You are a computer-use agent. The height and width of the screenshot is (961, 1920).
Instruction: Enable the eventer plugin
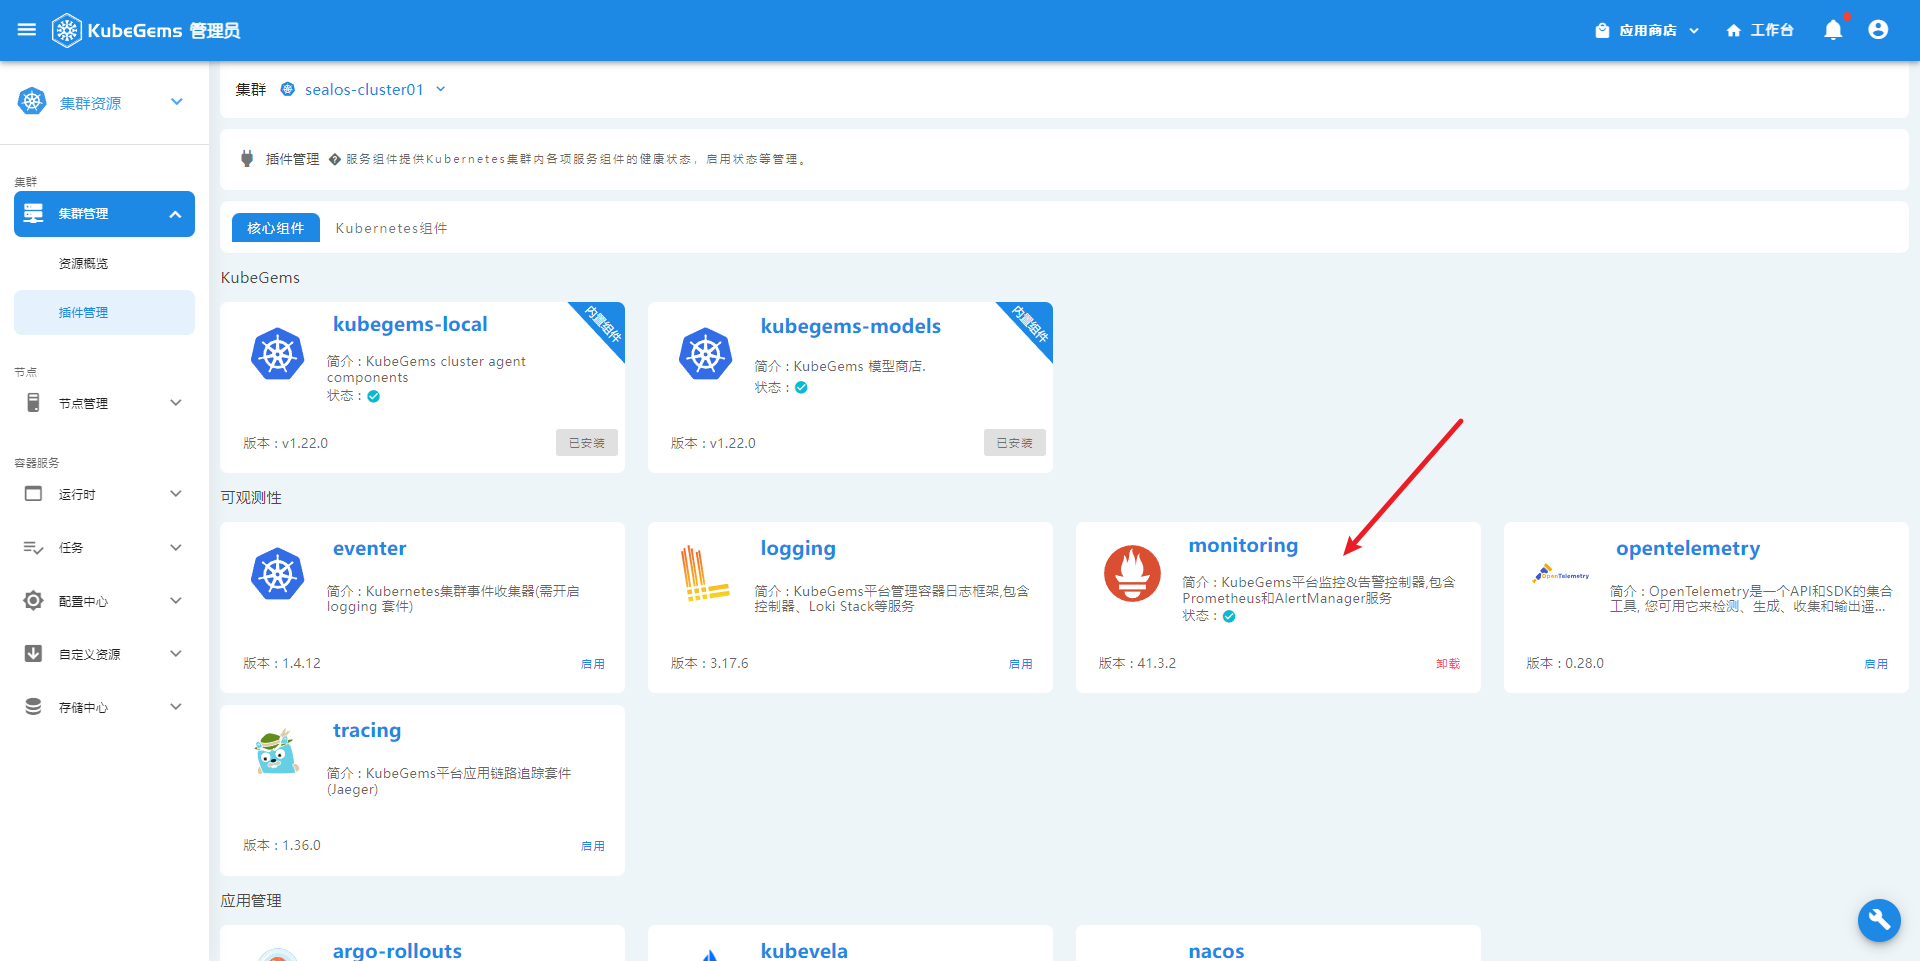click(593, 663)
